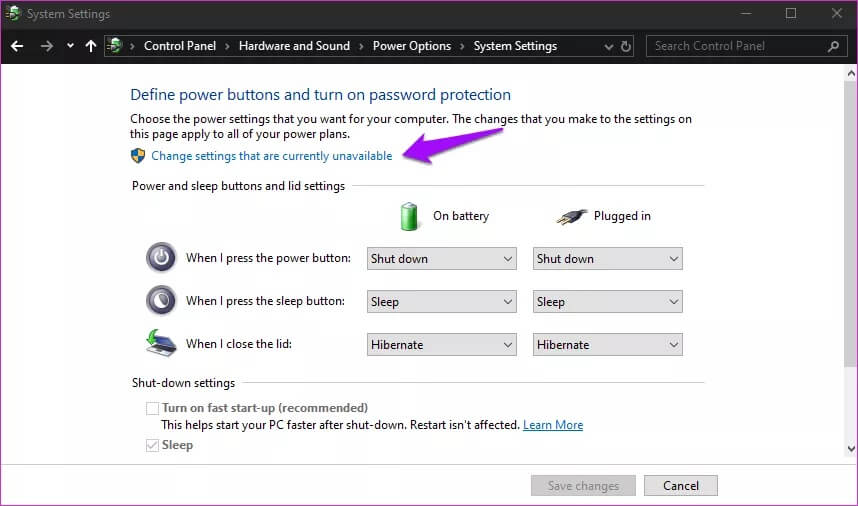Click the laptop lid close icon
858x506 pixels.
pos(161,344)
